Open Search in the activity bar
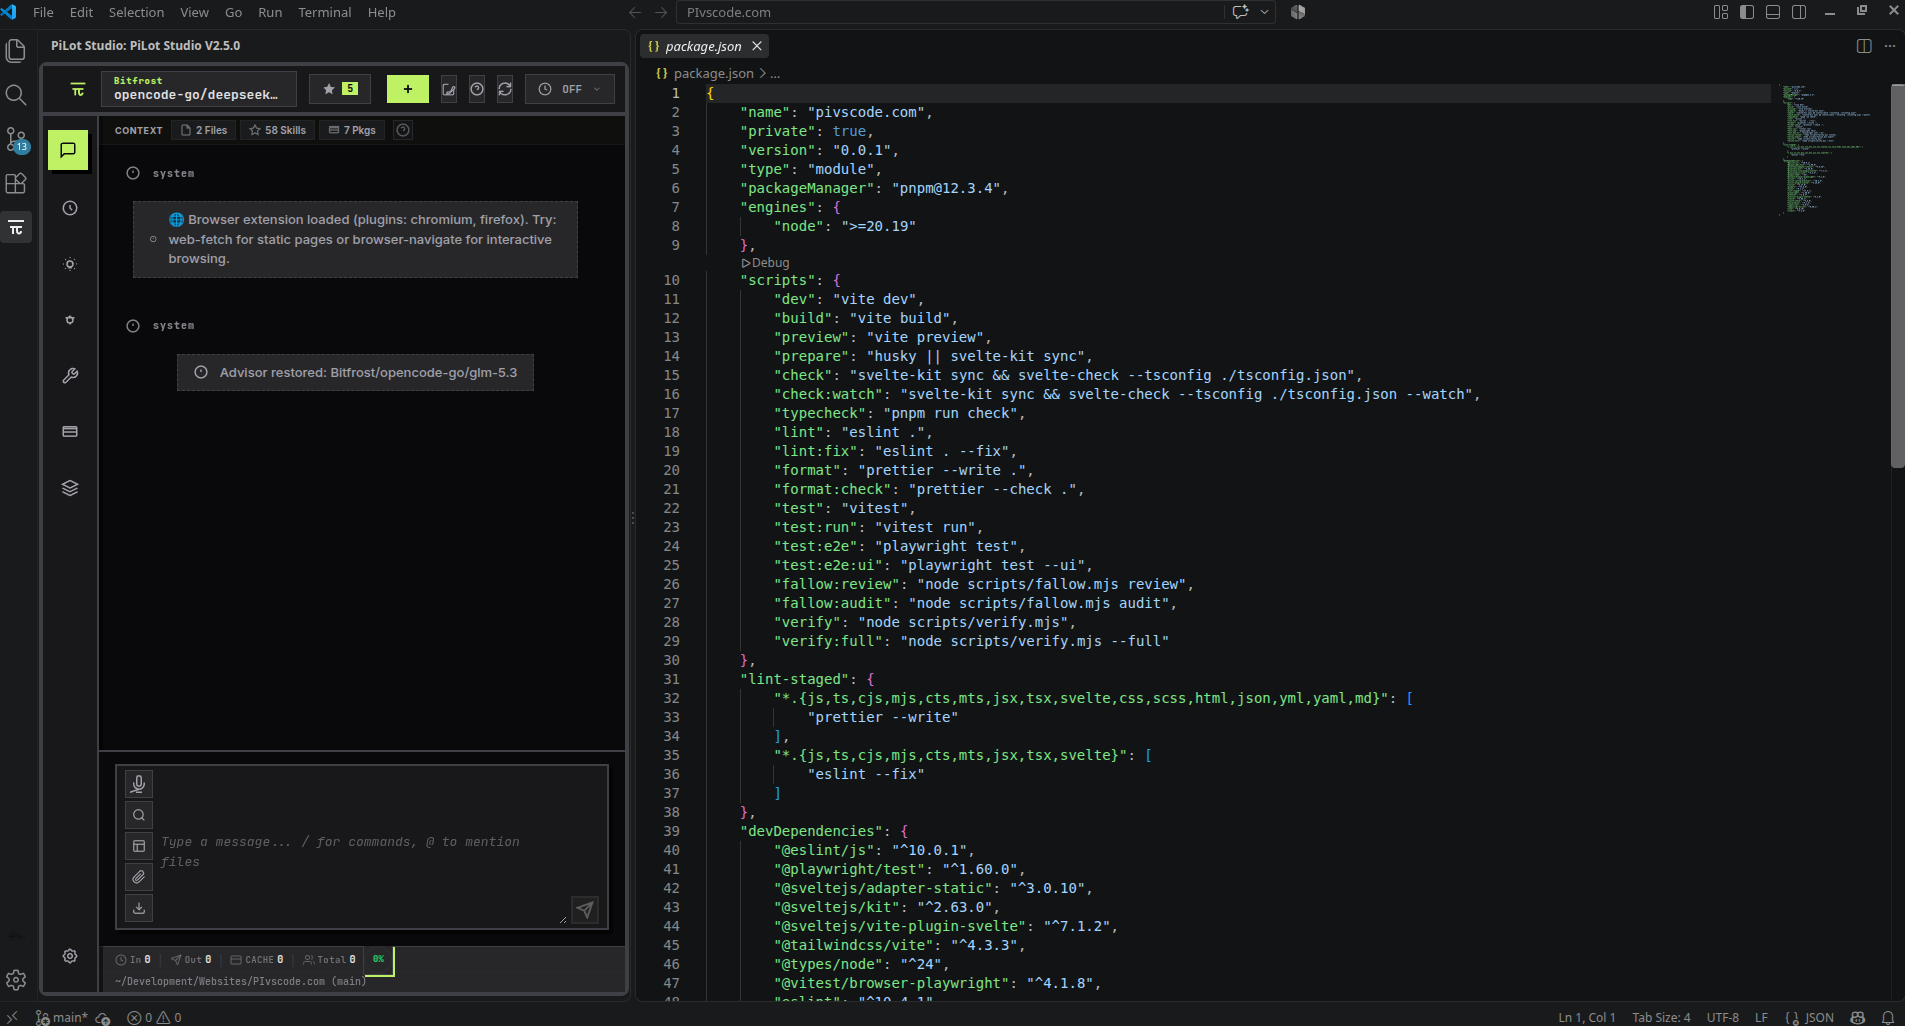1905x1026 pixels. pyautogui.click(x=16, y=95)
